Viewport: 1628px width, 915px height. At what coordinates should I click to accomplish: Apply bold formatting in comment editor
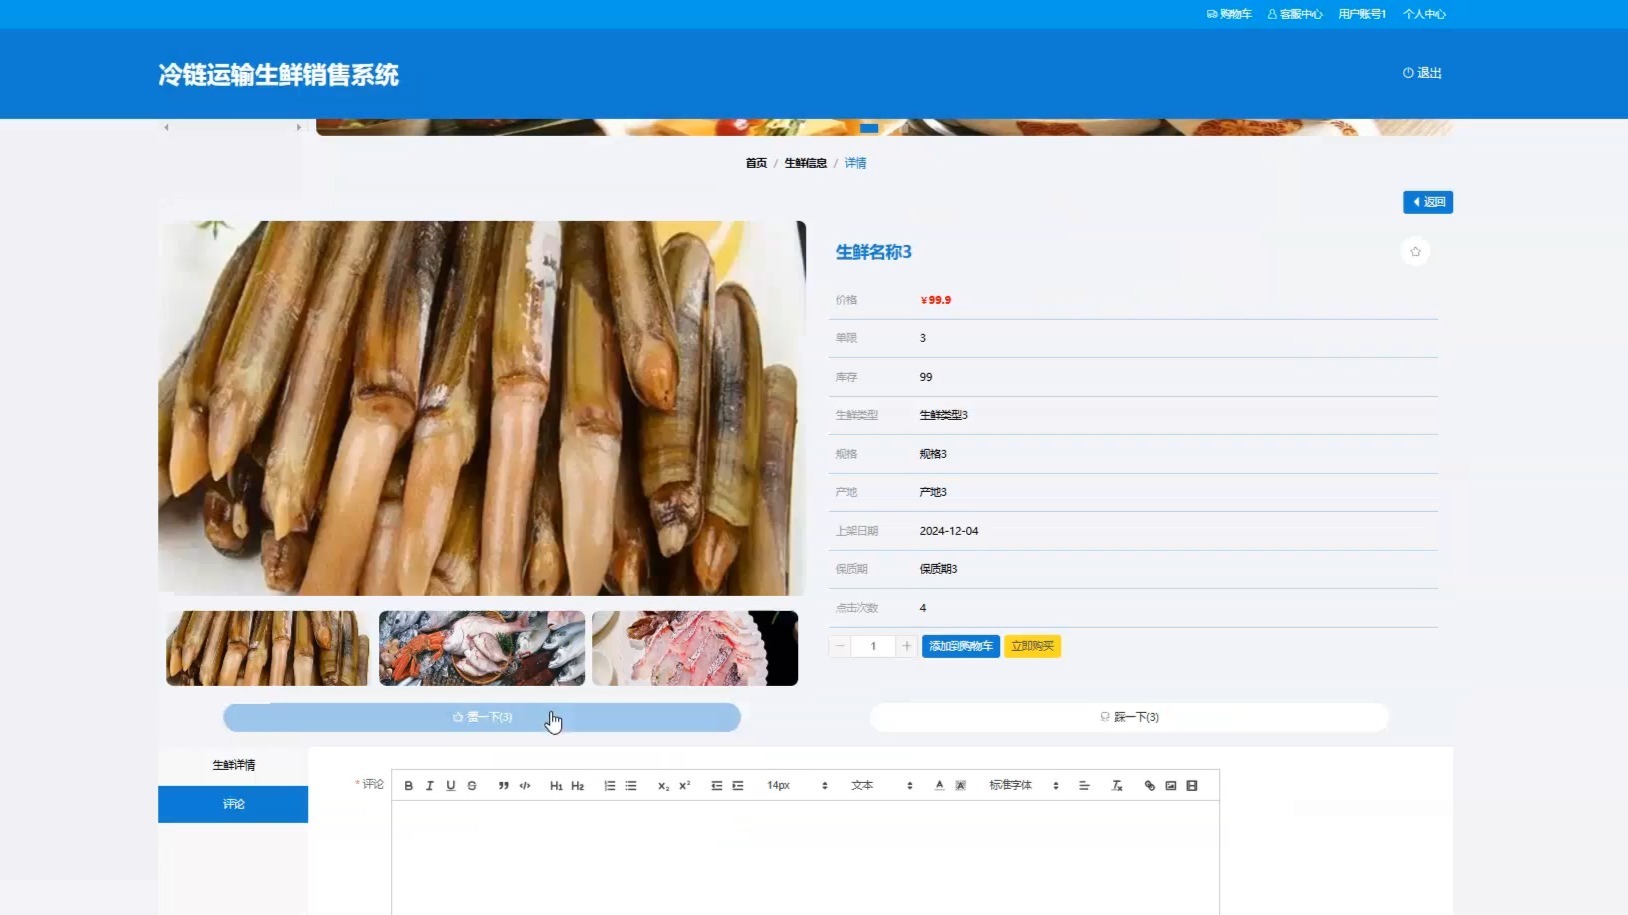[x=408, y=785]
